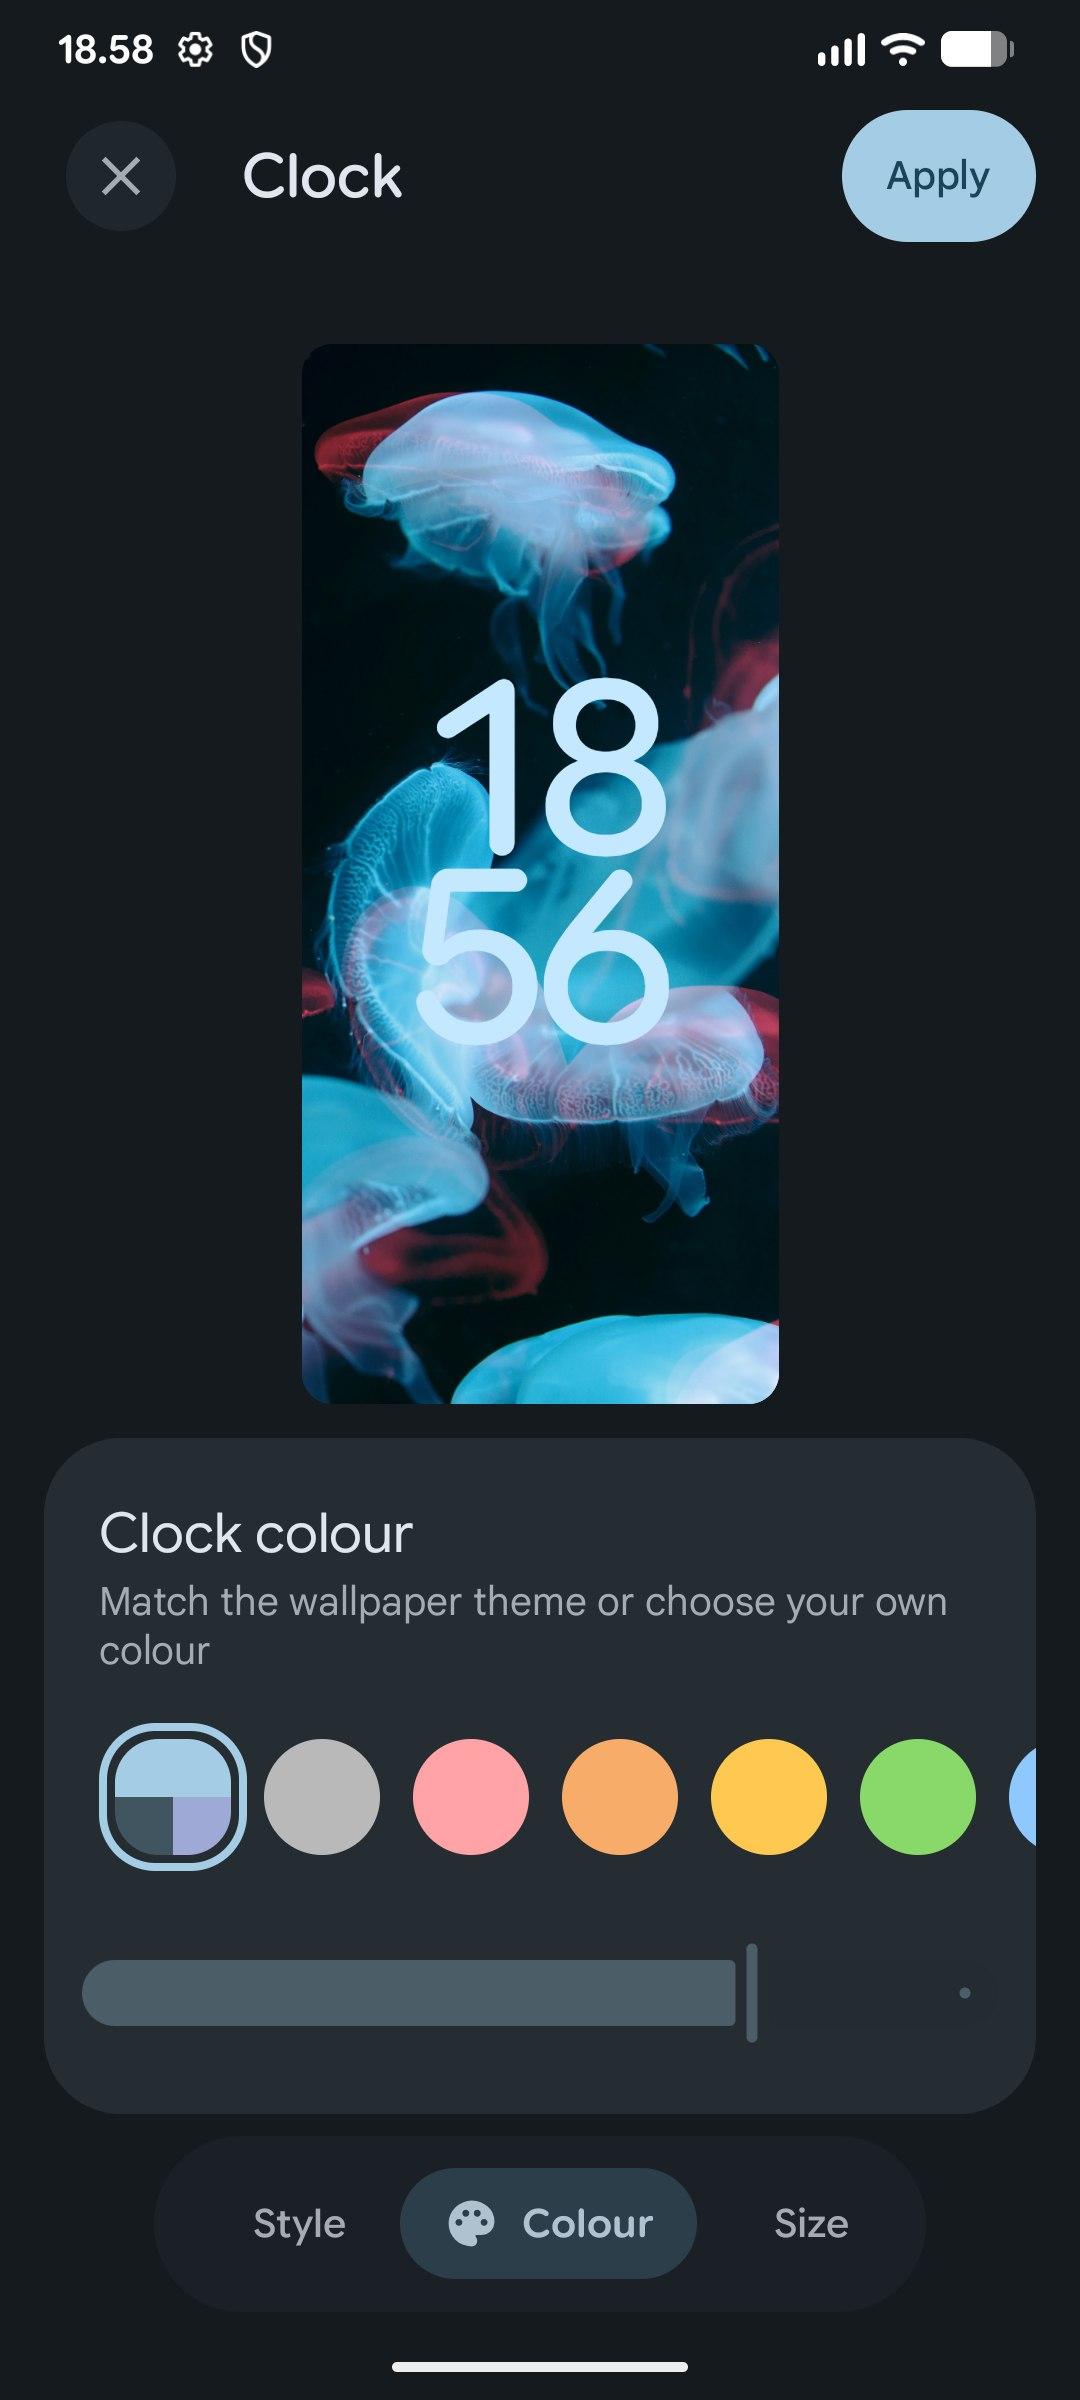Click the slider handle bar

(x=752, y=1993)
